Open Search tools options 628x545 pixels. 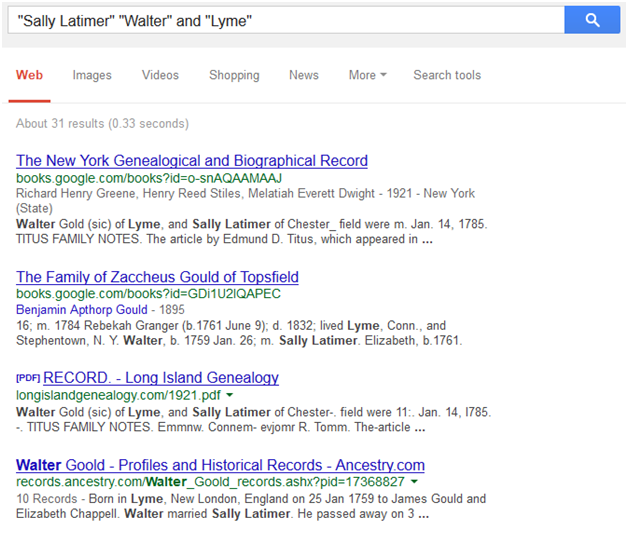tap(447, 75)
